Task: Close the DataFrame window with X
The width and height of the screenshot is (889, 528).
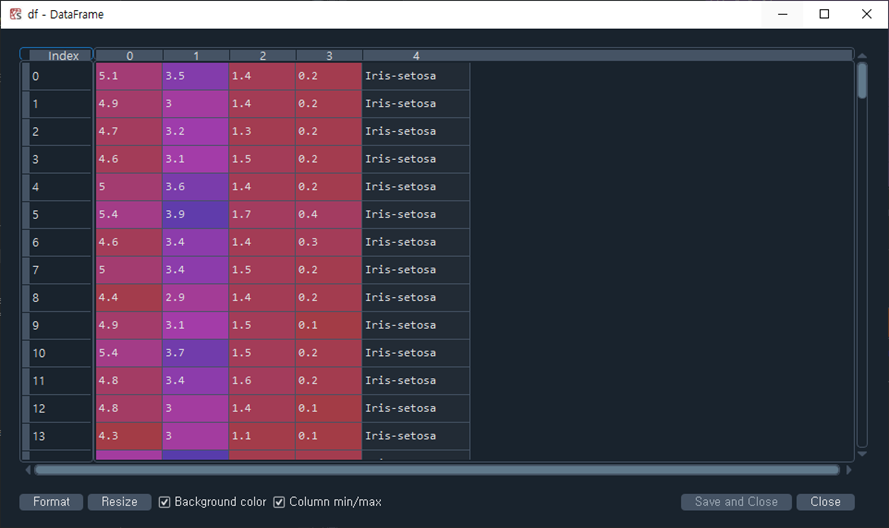Action: pyautogui.click(x=866, y=14)
